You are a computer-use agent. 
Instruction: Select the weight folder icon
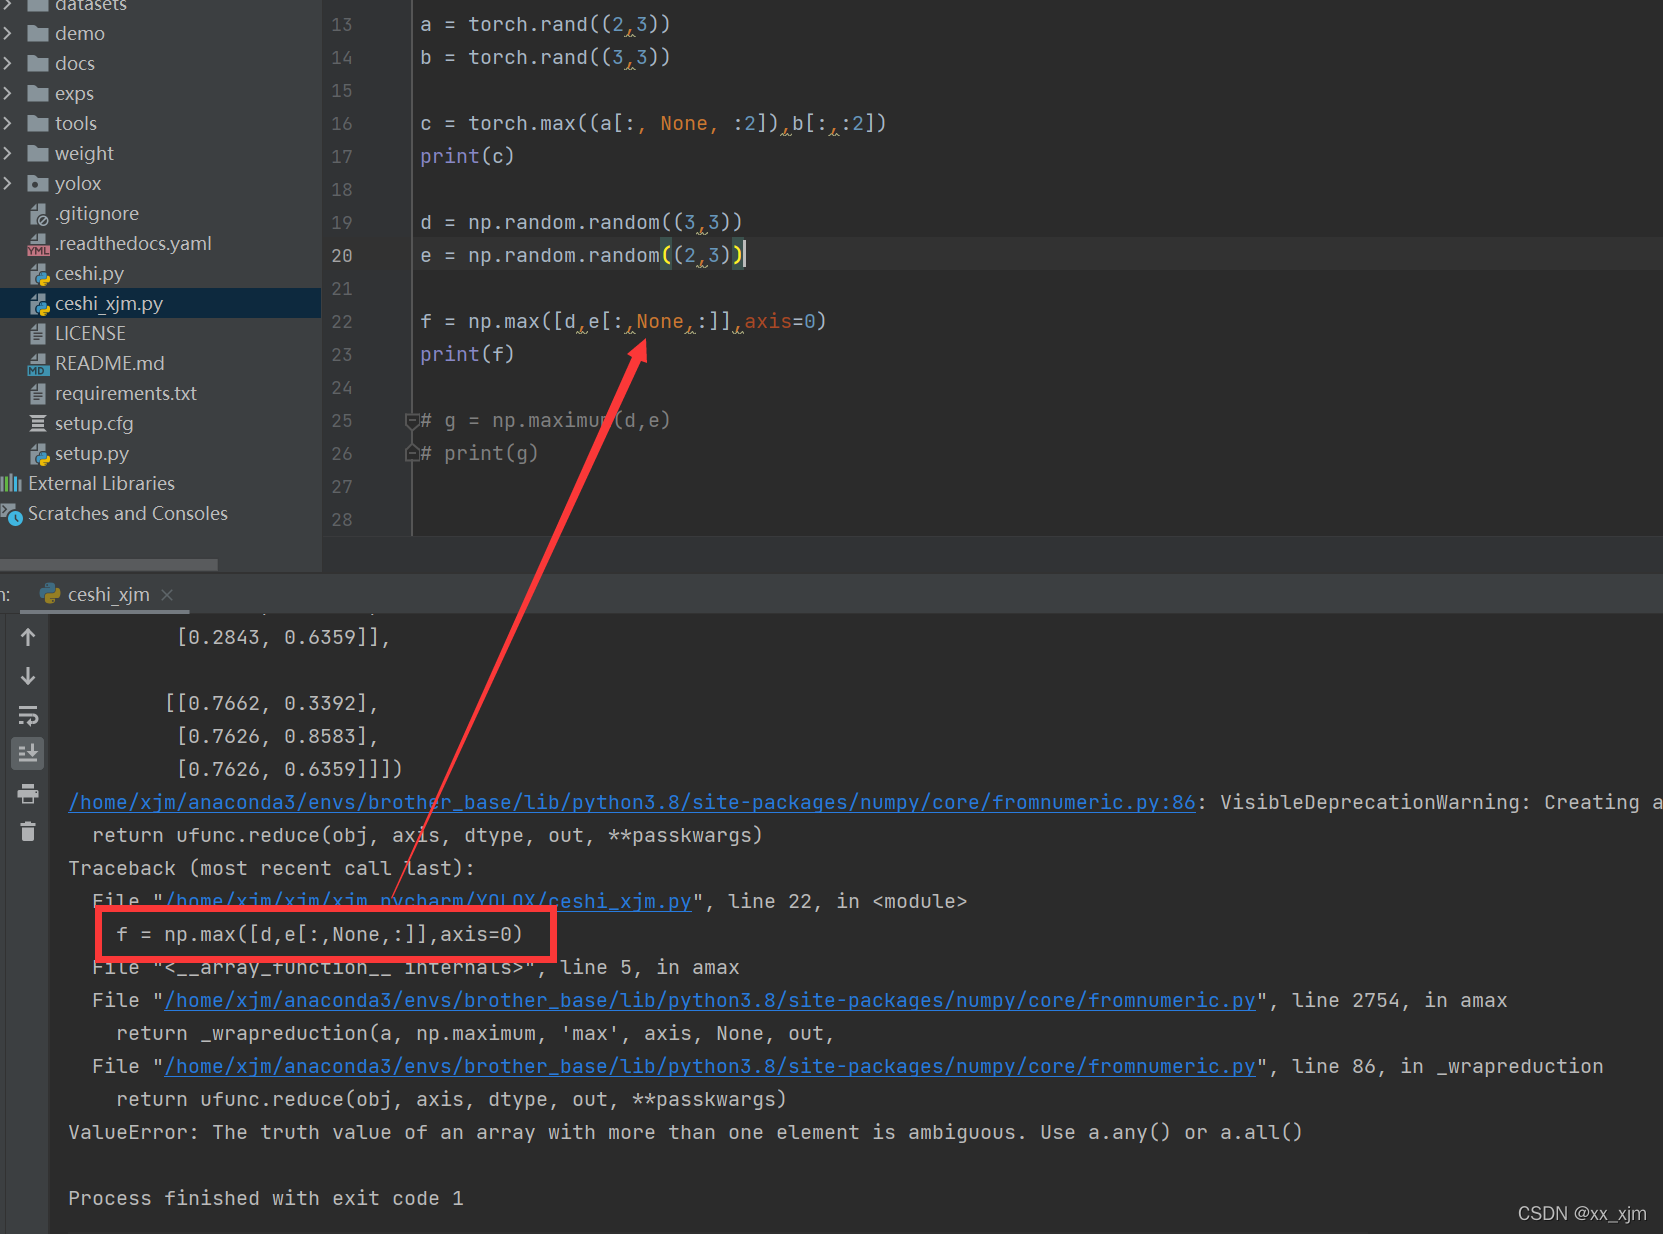(38, 154)
